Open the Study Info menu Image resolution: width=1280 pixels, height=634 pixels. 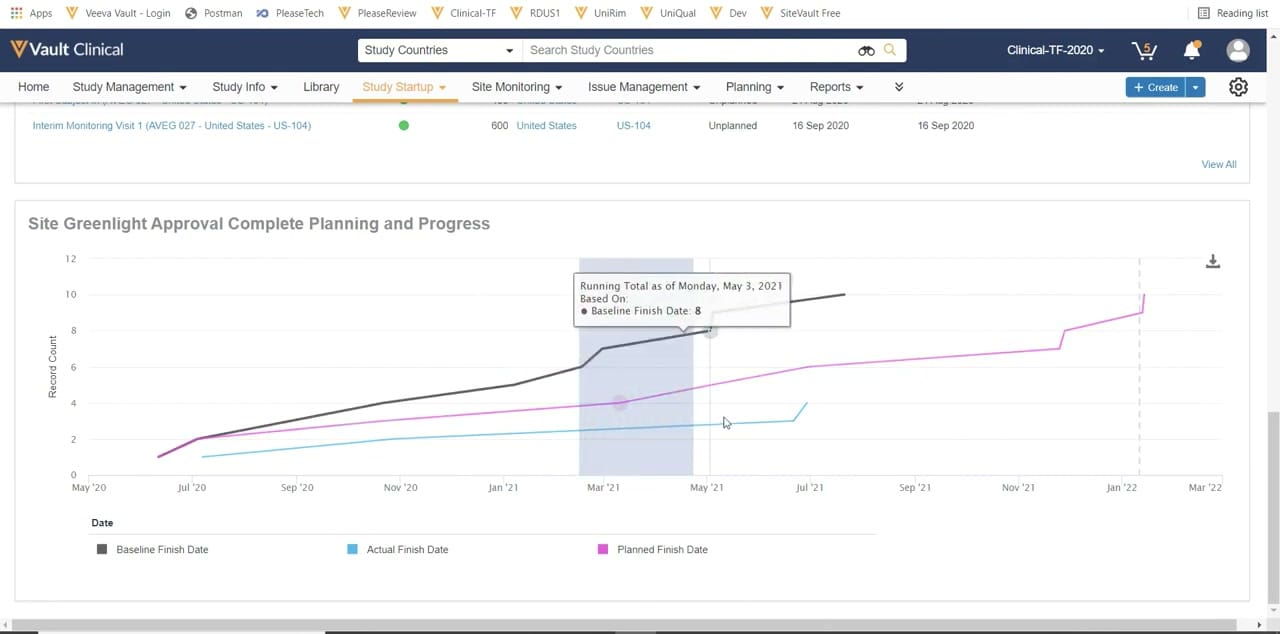point(245,87)
